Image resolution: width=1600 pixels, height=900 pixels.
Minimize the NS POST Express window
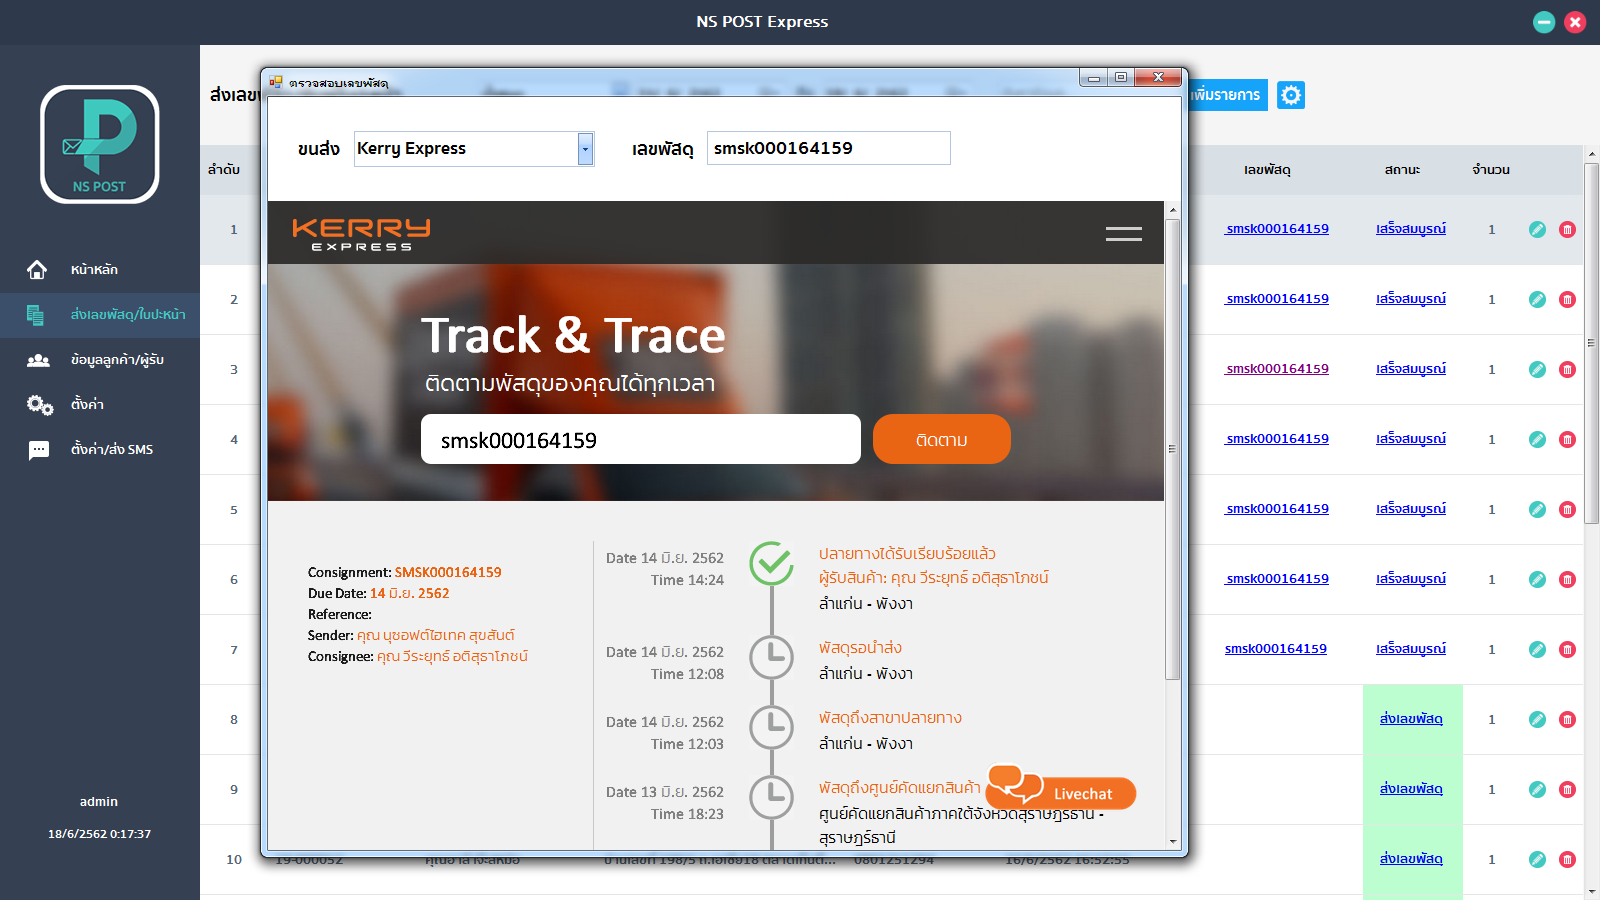(1544, 22)
